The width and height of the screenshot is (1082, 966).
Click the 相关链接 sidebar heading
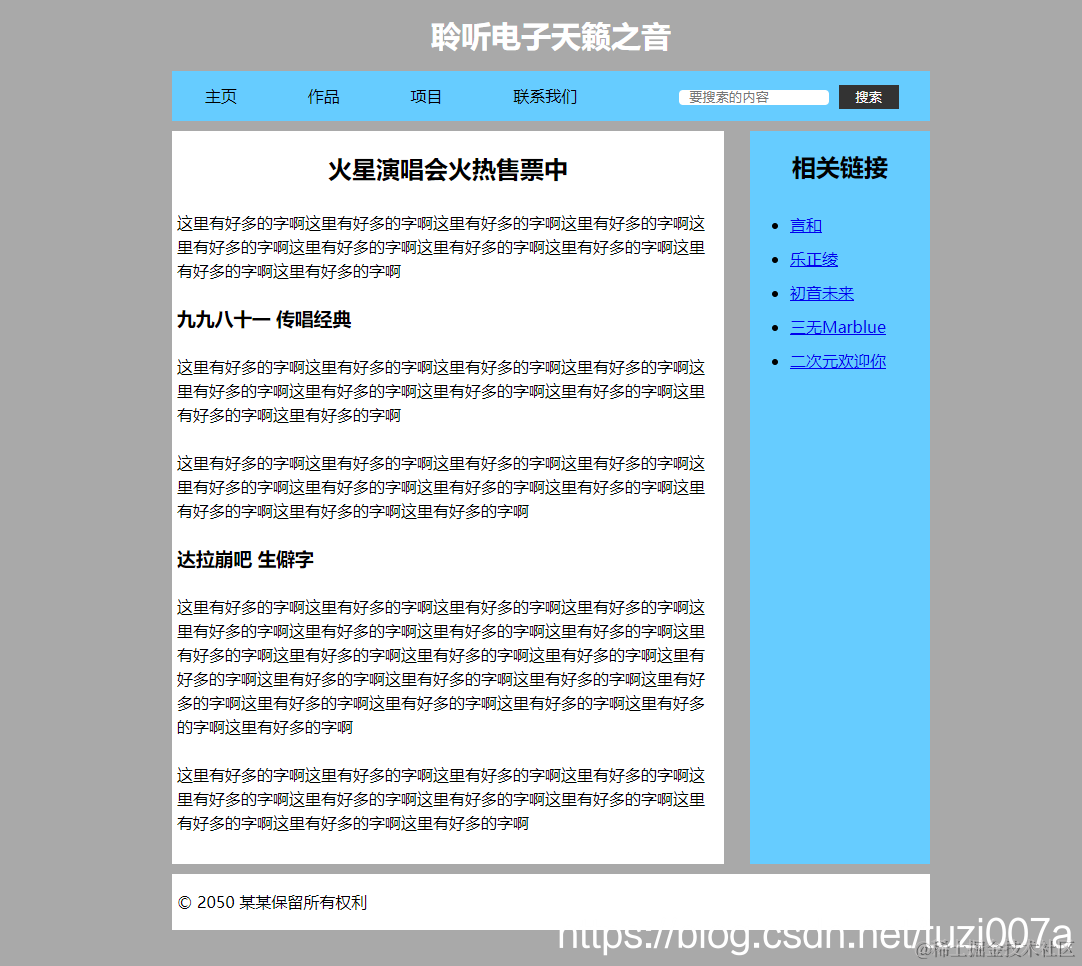(x=840, y=167)
